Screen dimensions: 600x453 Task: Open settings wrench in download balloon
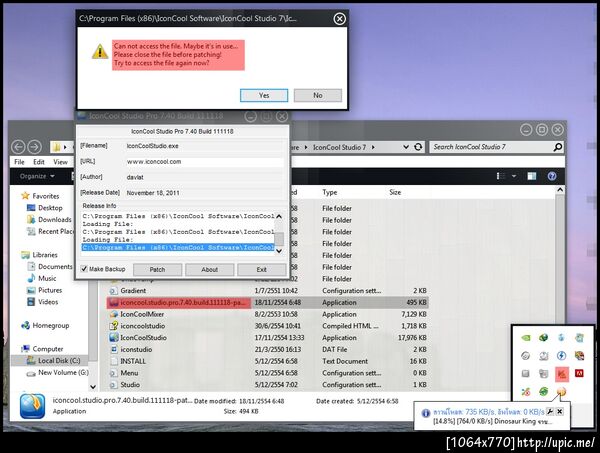click(x=550, y=412)
